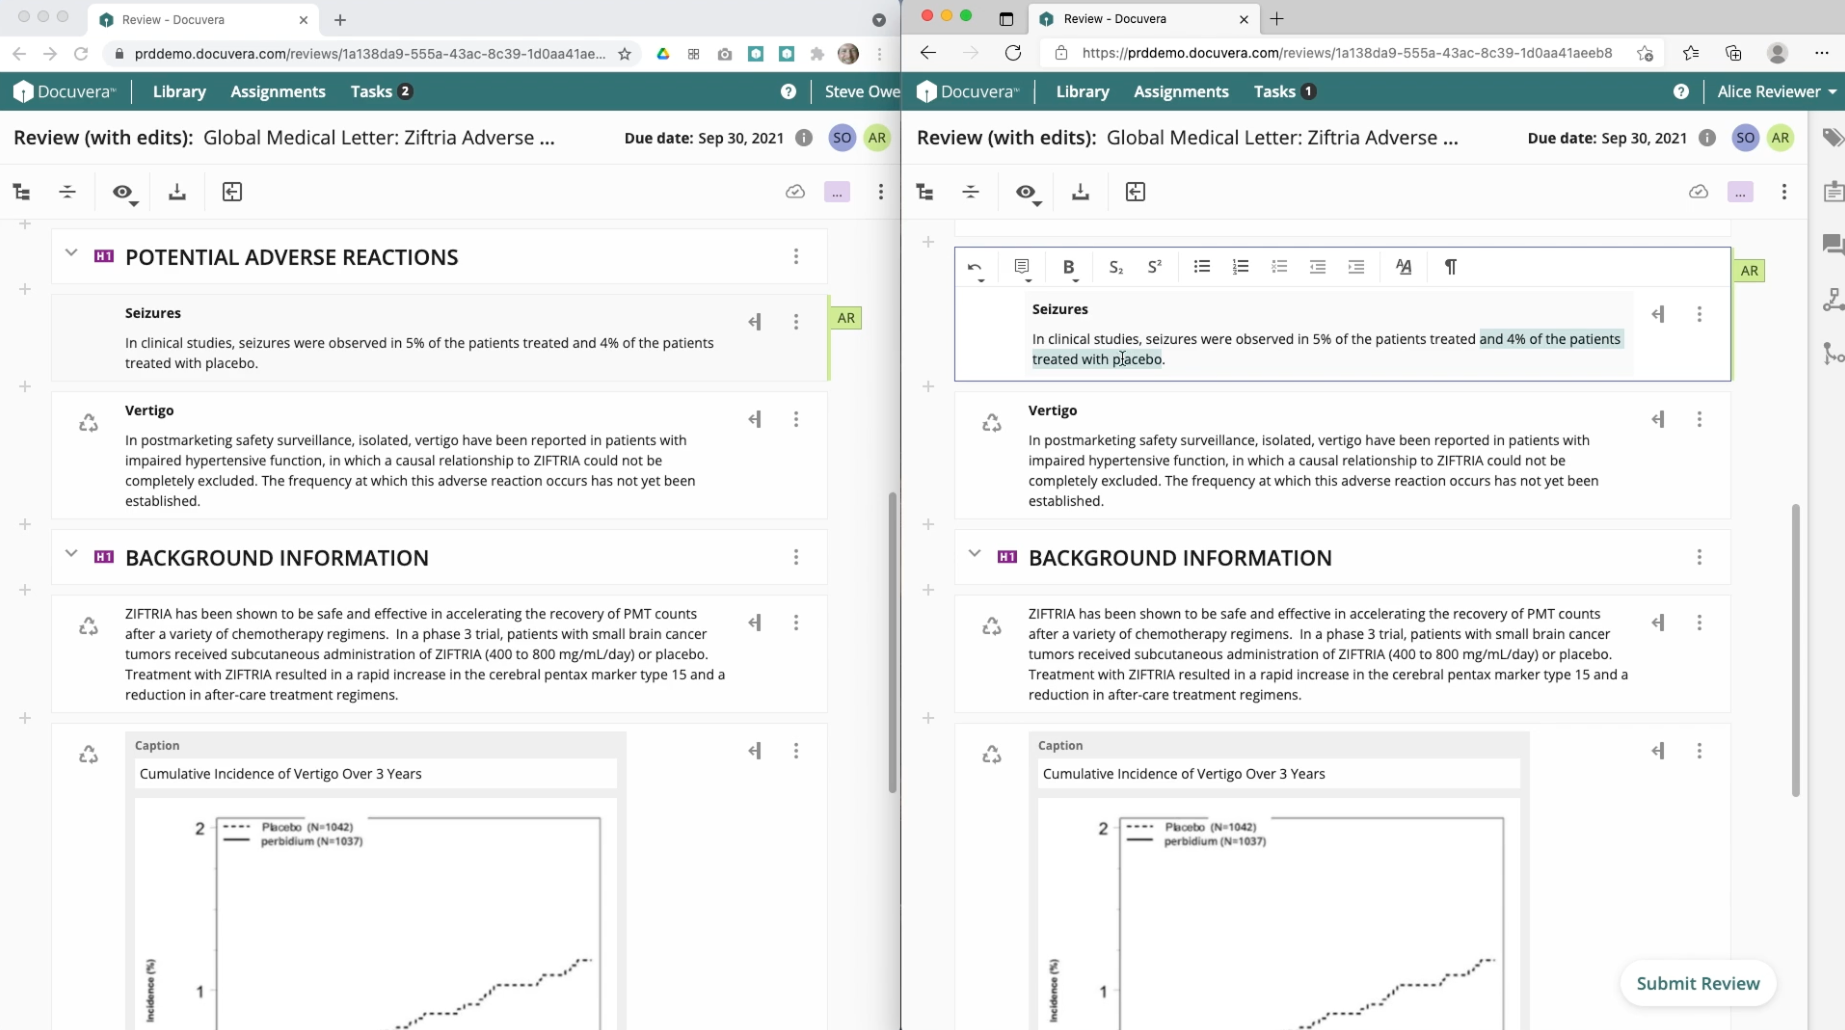
Task: Toggle the eye view options in left window
Action: 123,192
